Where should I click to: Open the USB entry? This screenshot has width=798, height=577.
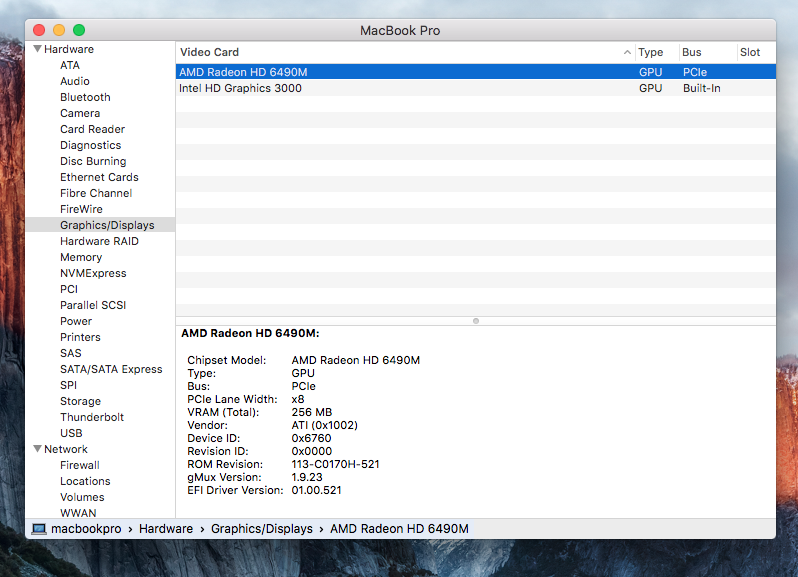(x=71, y=433)
